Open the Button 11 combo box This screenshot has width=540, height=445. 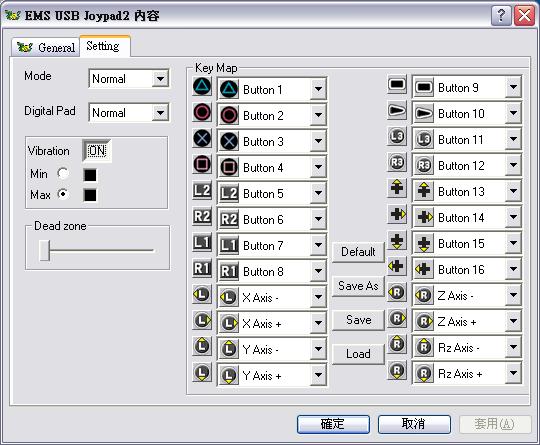click(x=467, y=139)
